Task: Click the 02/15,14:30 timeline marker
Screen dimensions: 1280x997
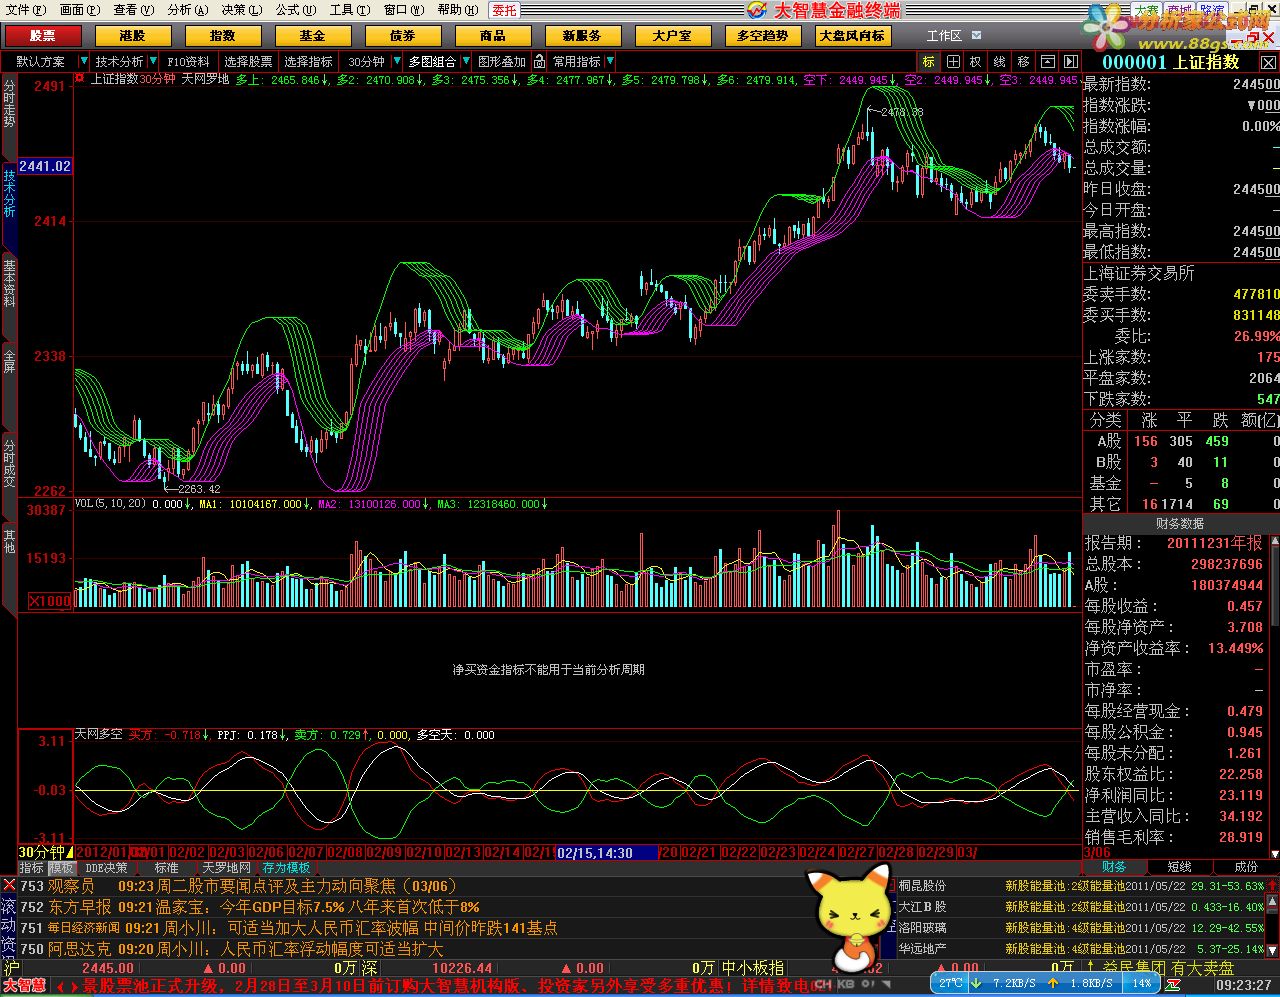Action: (607, 853)
